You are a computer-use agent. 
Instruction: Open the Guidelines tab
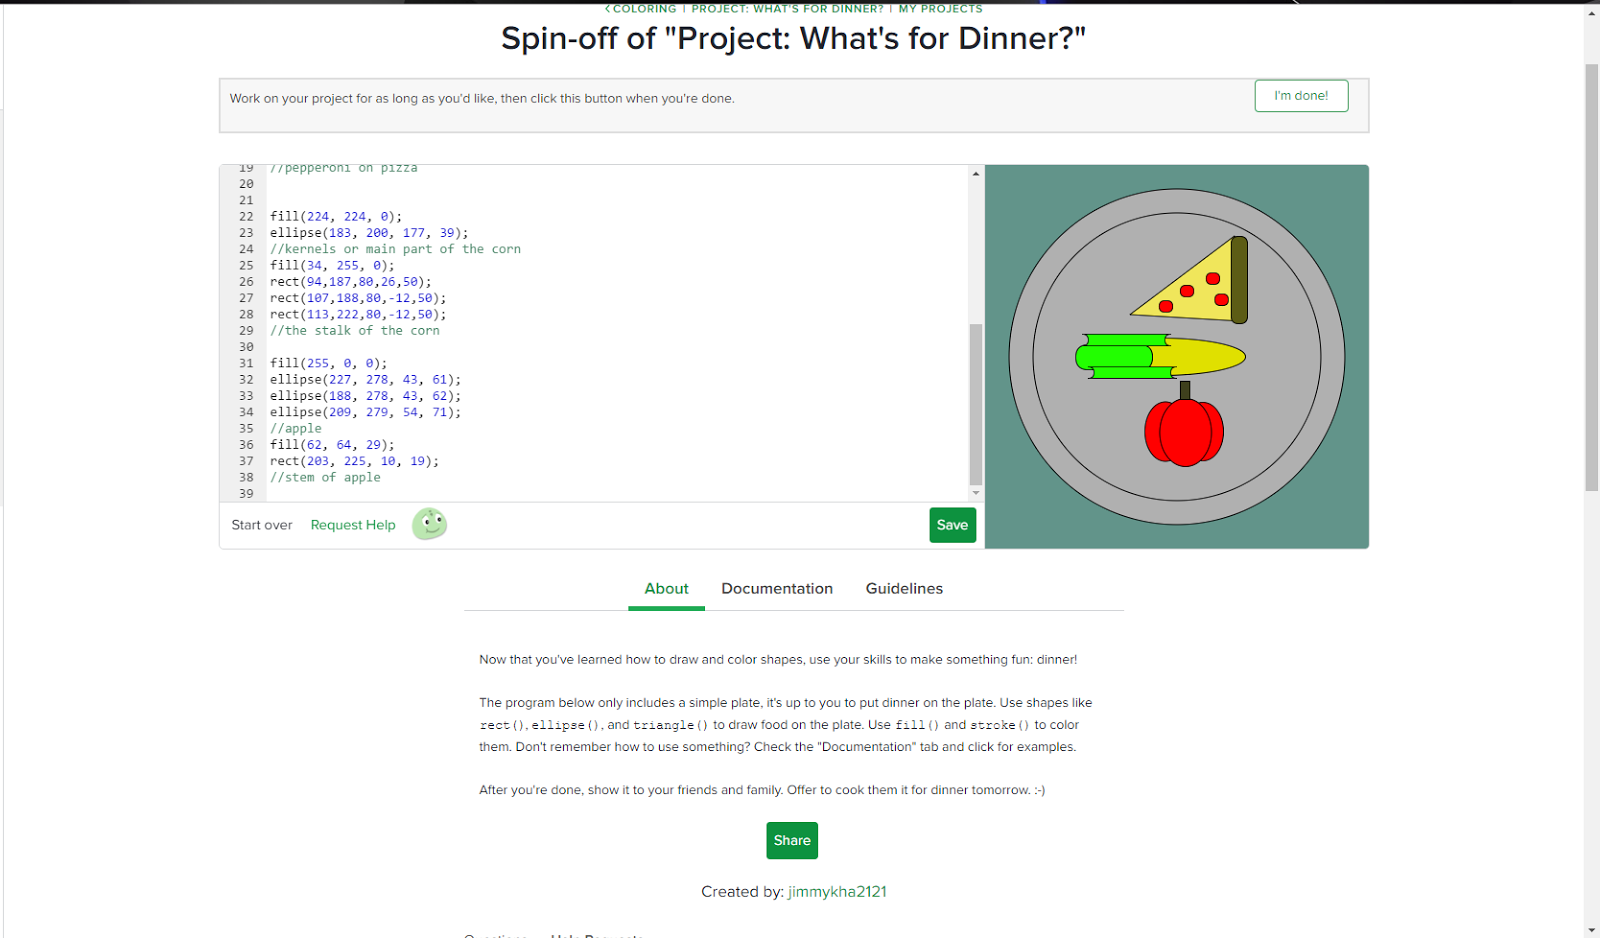pos(903,588)
